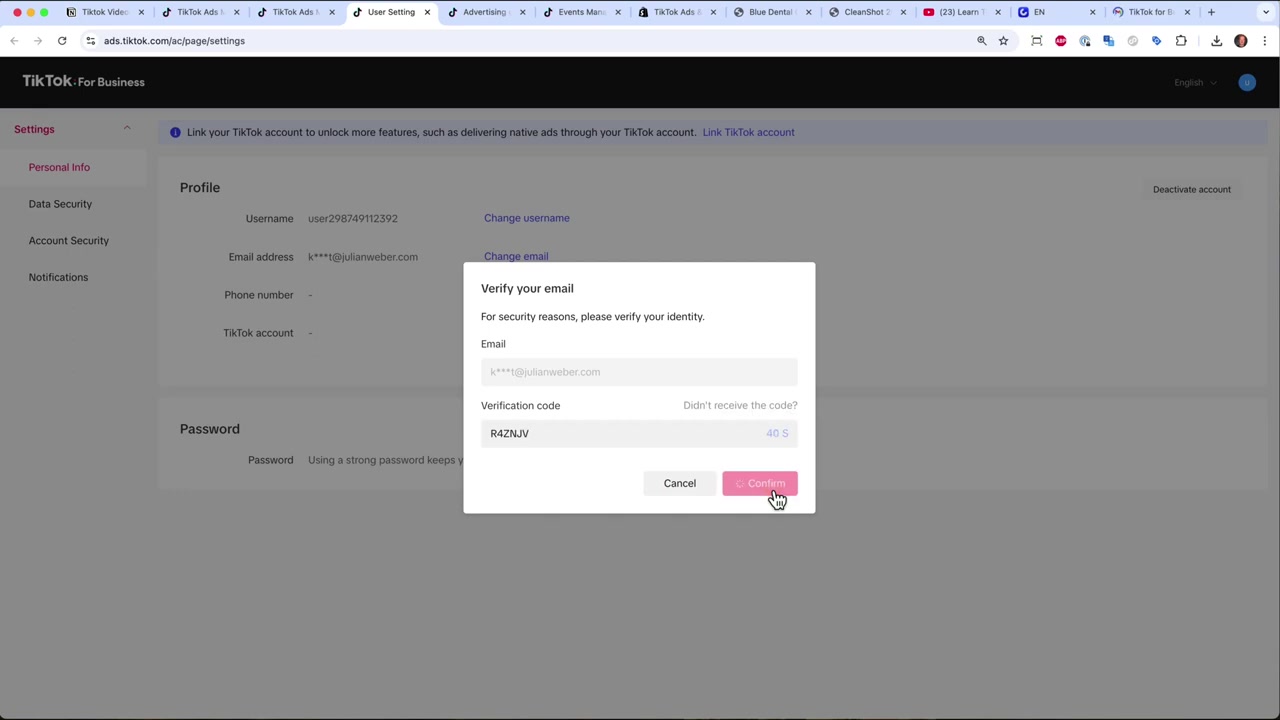Click the TikTok account avatar in header

coord(1247,83)
